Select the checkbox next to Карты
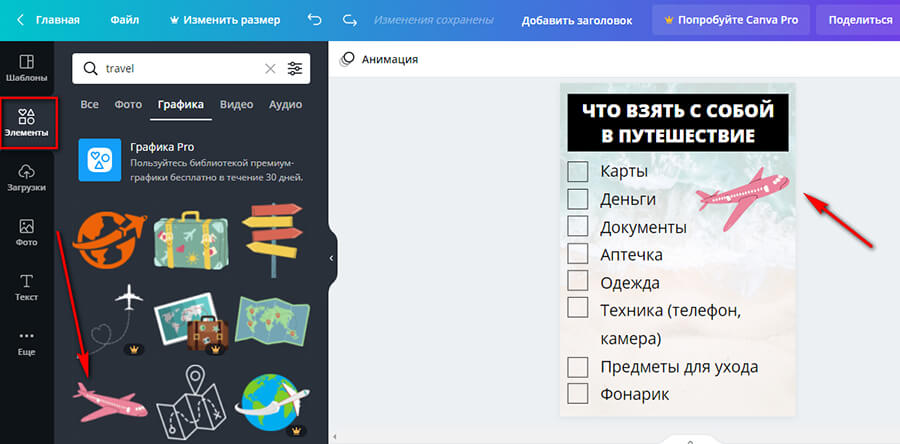The image size is (900, 444). 578,171
